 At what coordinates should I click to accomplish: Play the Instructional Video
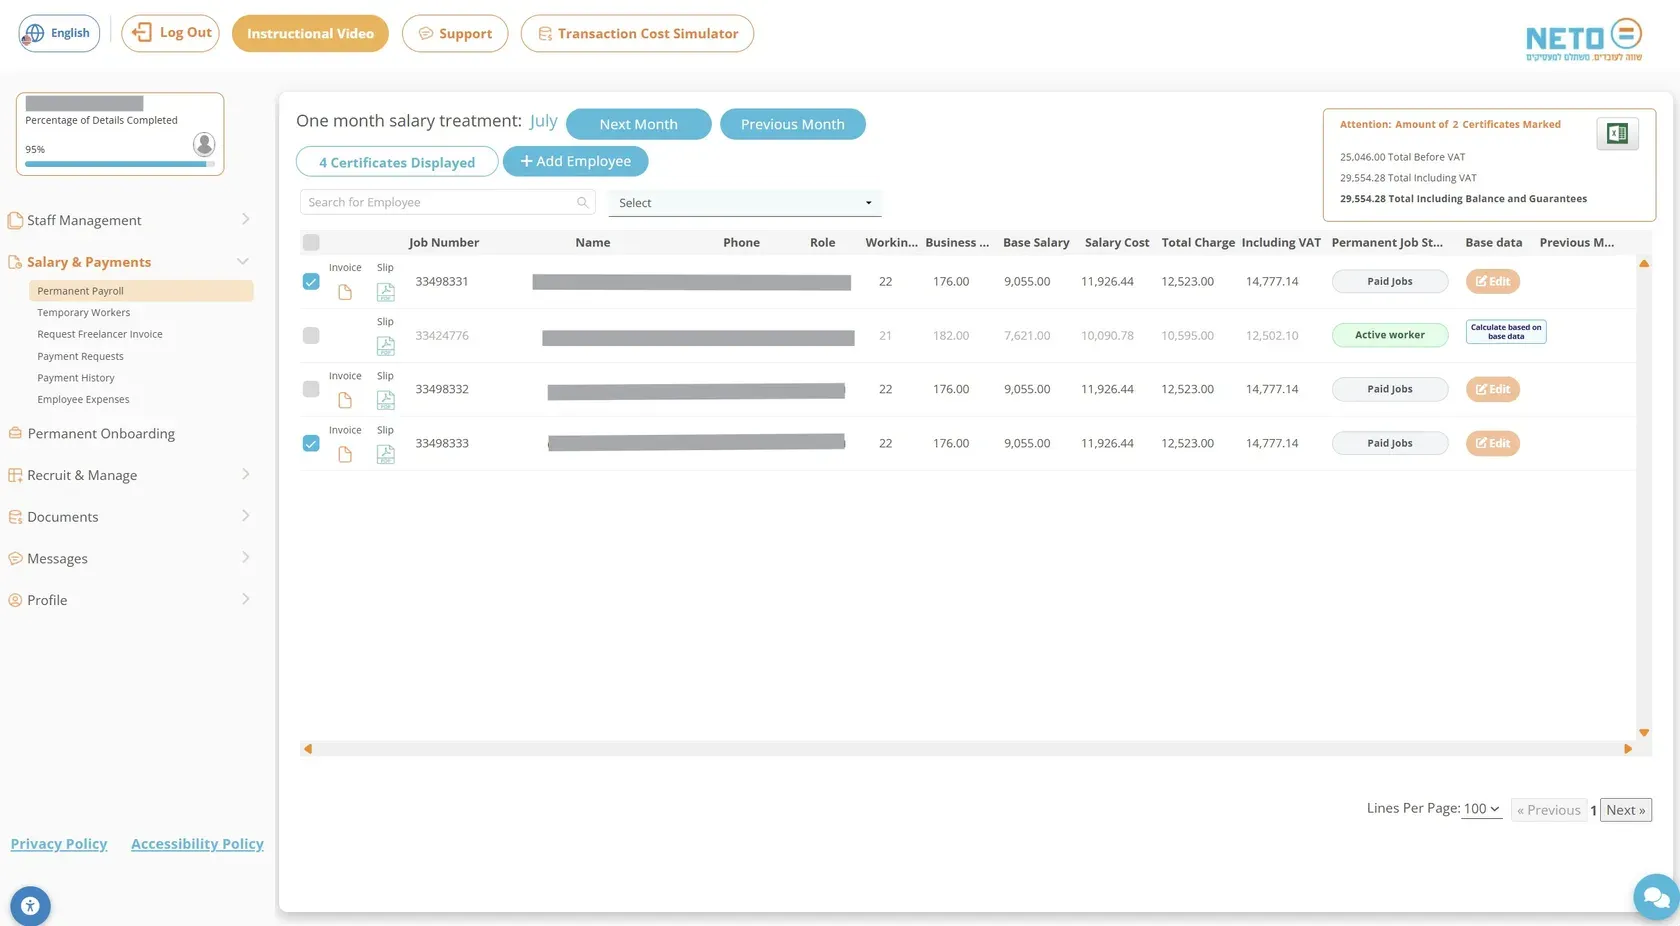coord(310,33)
